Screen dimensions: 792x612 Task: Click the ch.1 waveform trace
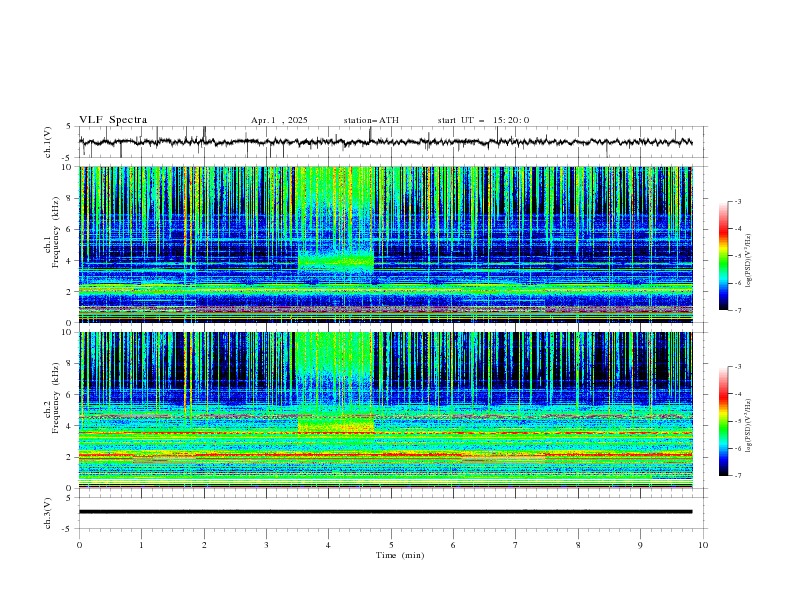pos(385,142)
